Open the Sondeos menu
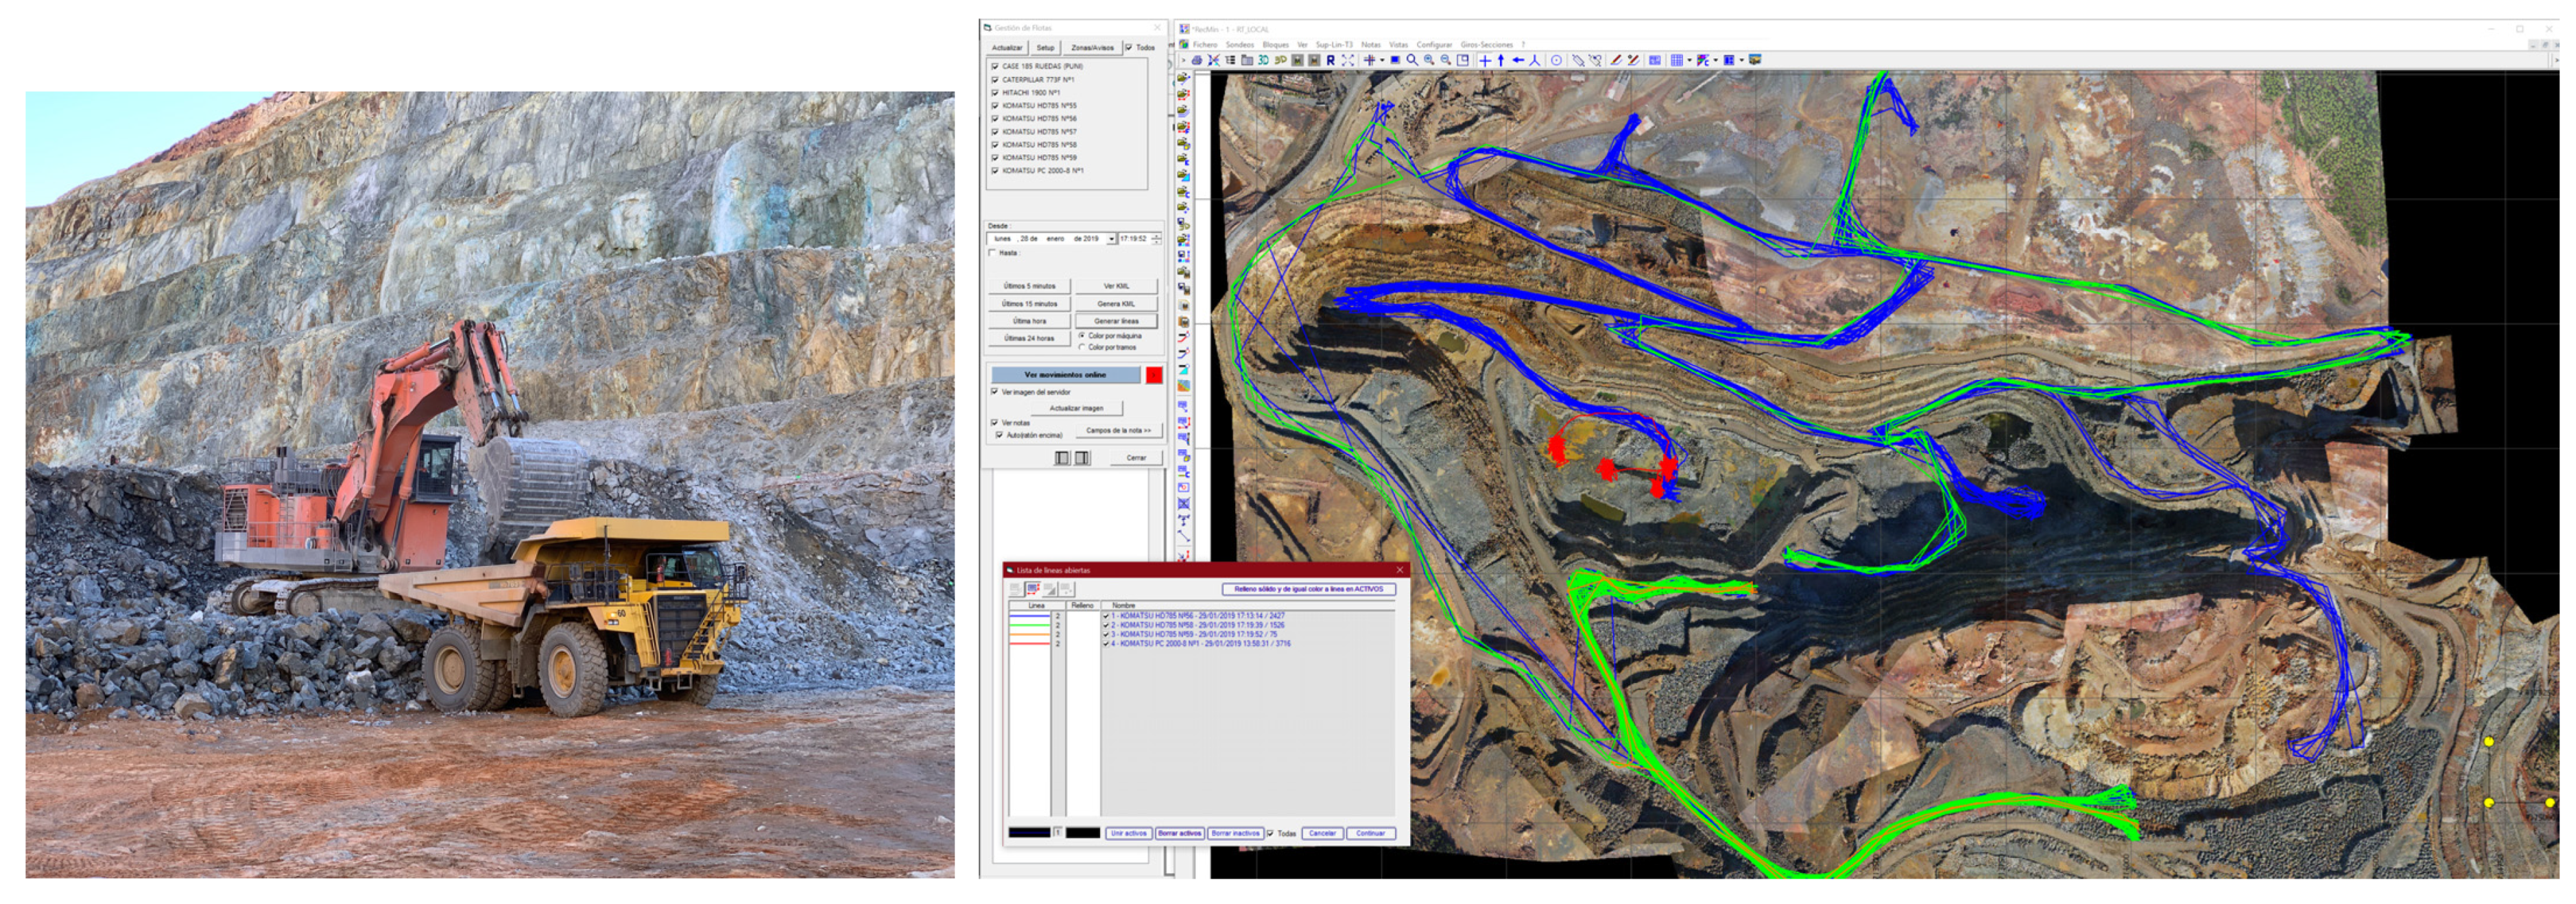This screenshot has width=2576, height=904. click(x=1240, y=45)
